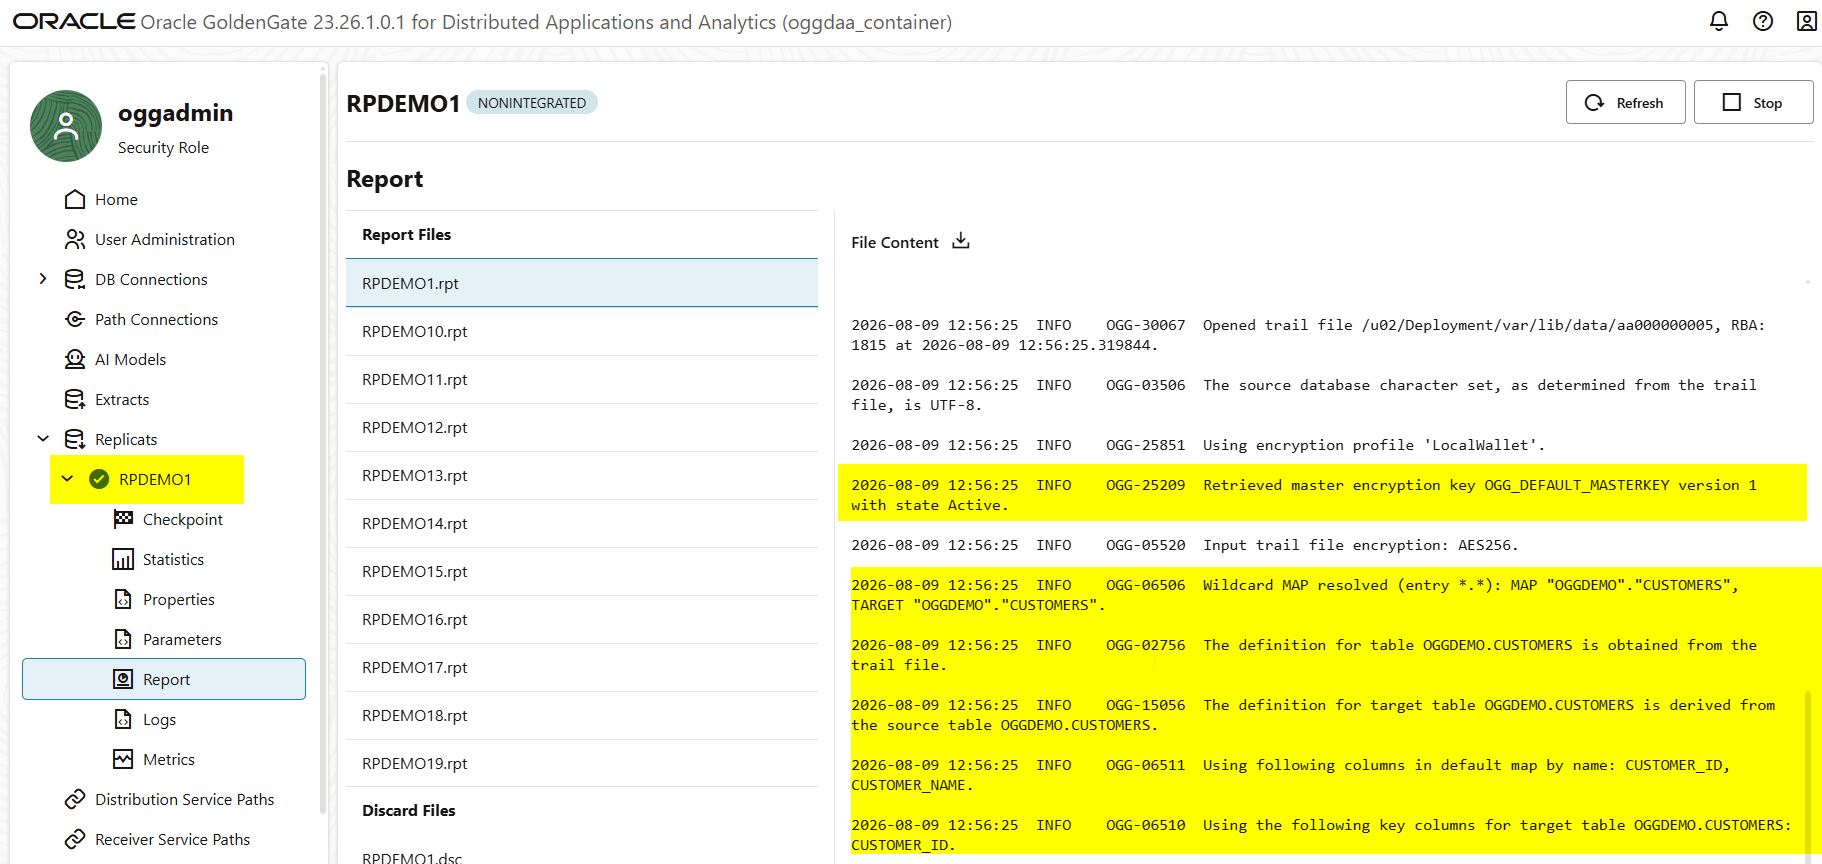Click the Checkpoint flag icon
Viewport: 1822px width, 864px height.
[x=123, y=519]
